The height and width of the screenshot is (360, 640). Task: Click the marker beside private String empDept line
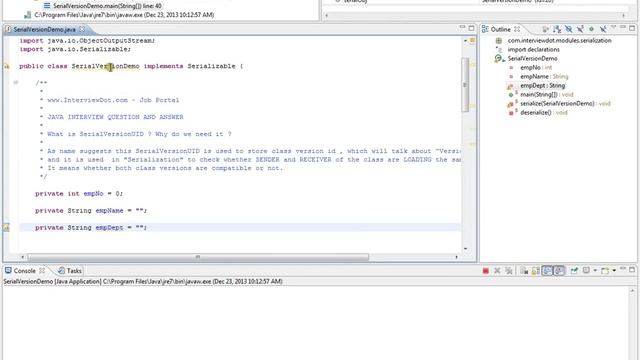coord(7,228)
